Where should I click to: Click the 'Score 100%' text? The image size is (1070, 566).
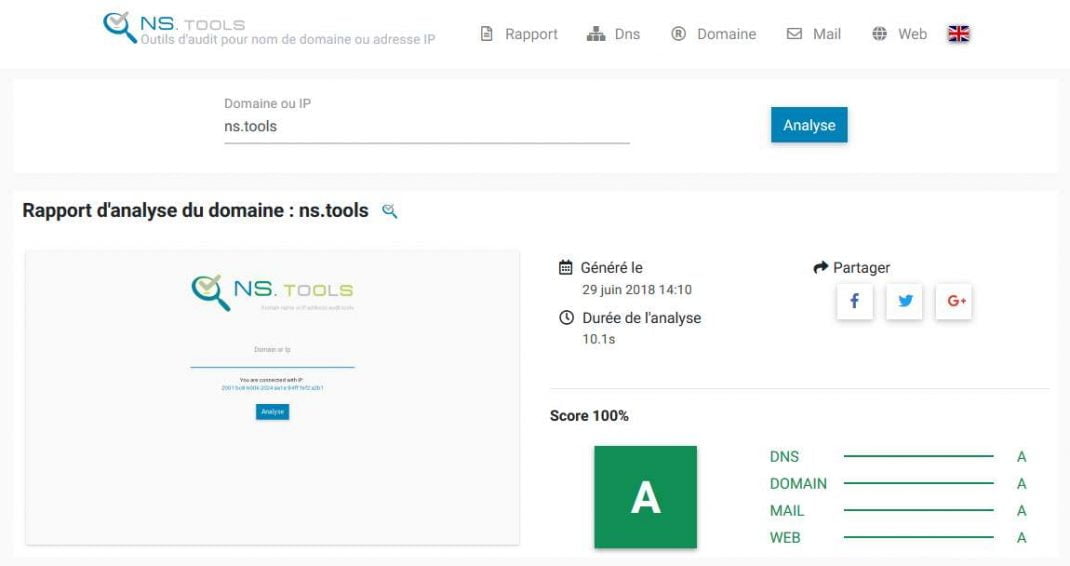(590, 416)
